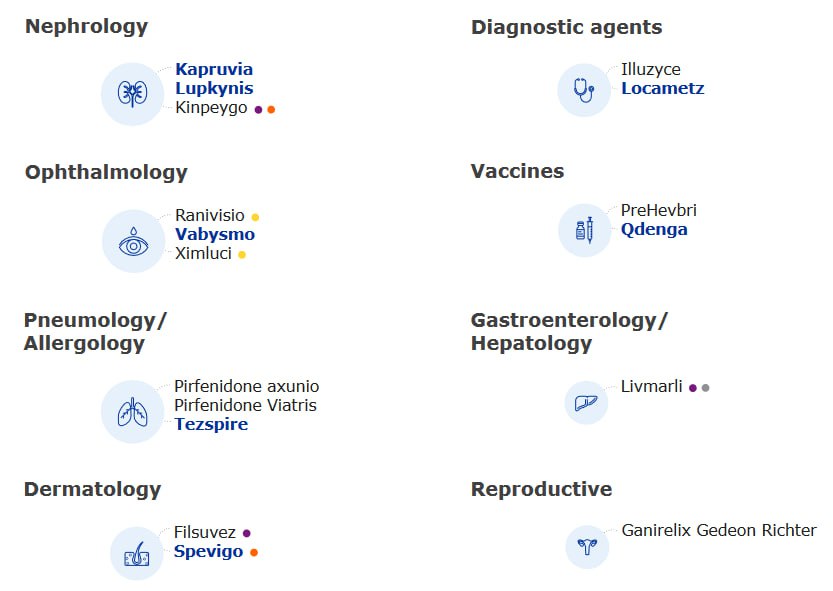Select the eye icon under Ophthalmology
This screenshot has width=833, height=591.
click(x=133, y=241)
